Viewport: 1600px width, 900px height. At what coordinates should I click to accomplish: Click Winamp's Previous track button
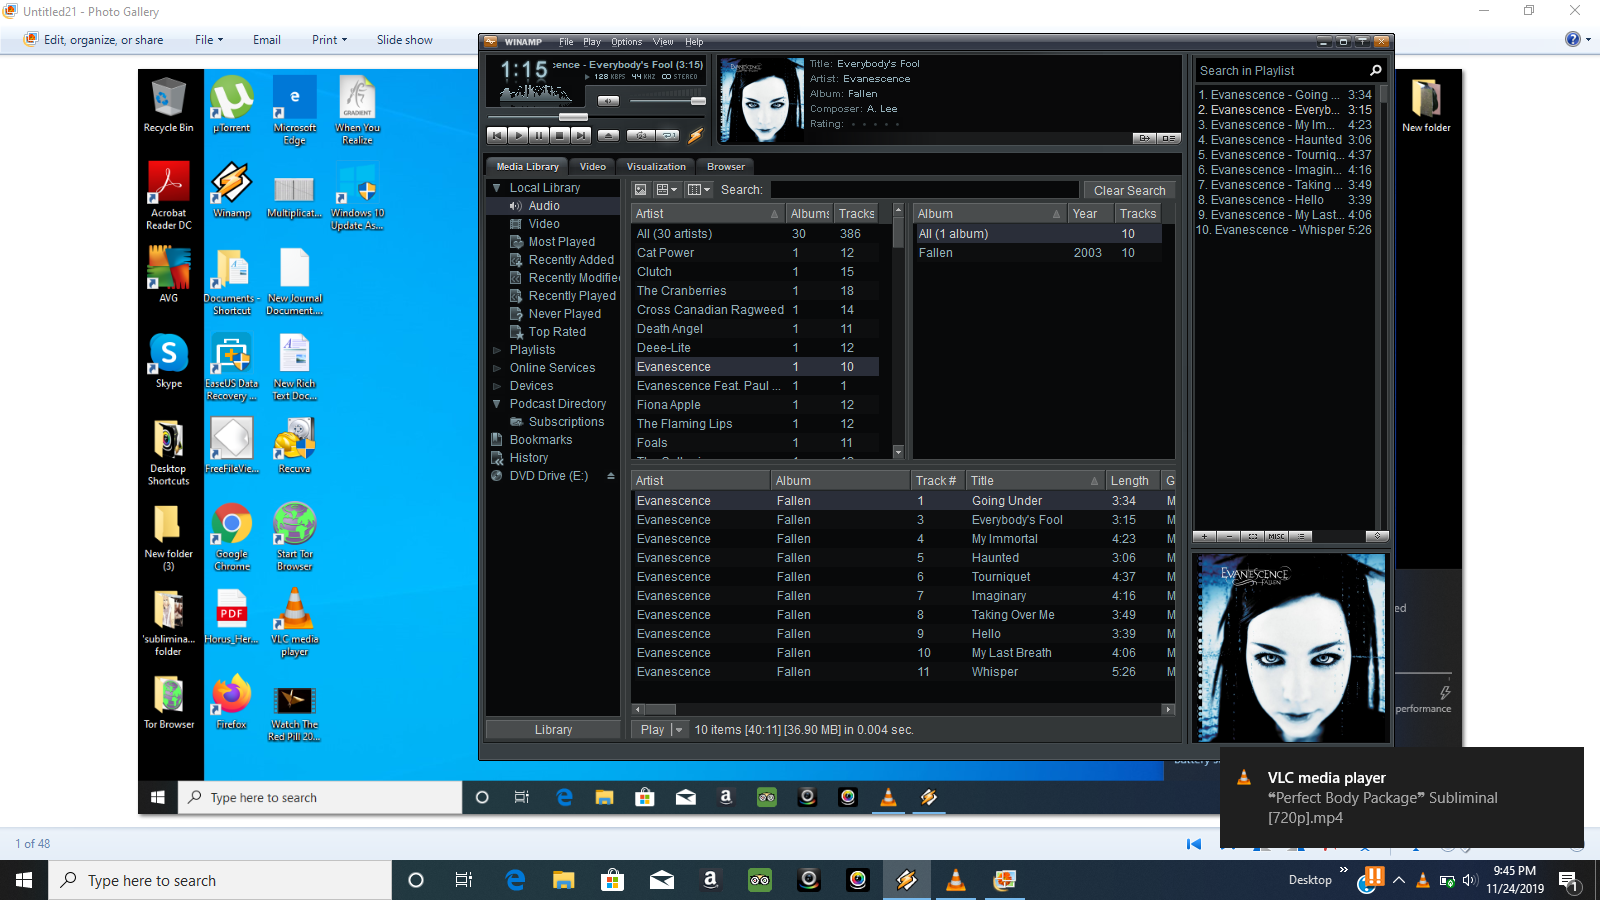click(497, 135)
